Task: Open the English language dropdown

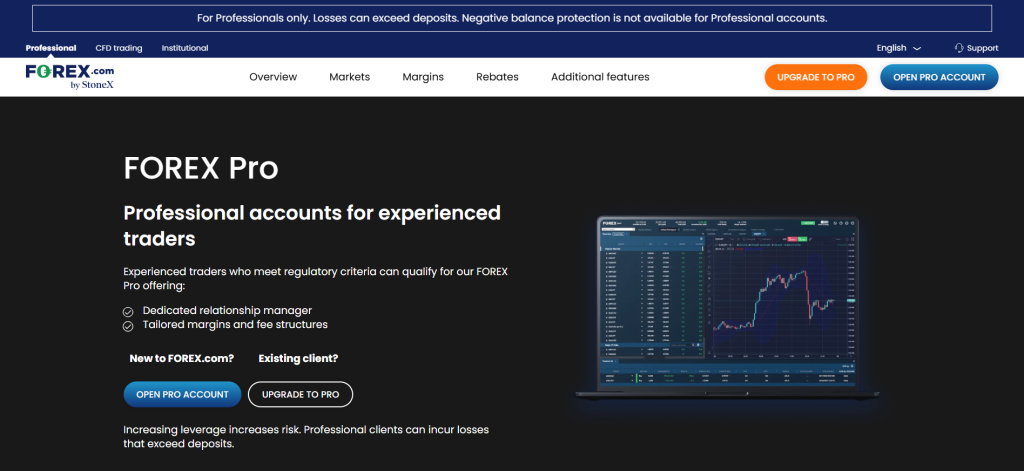Action: pyautogui.click(x=898, y=48)
